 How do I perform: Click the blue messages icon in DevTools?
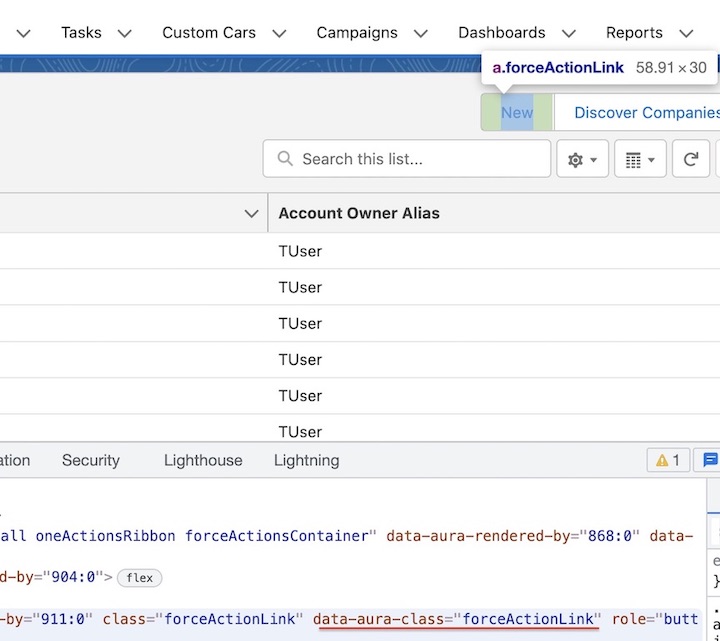710,460
